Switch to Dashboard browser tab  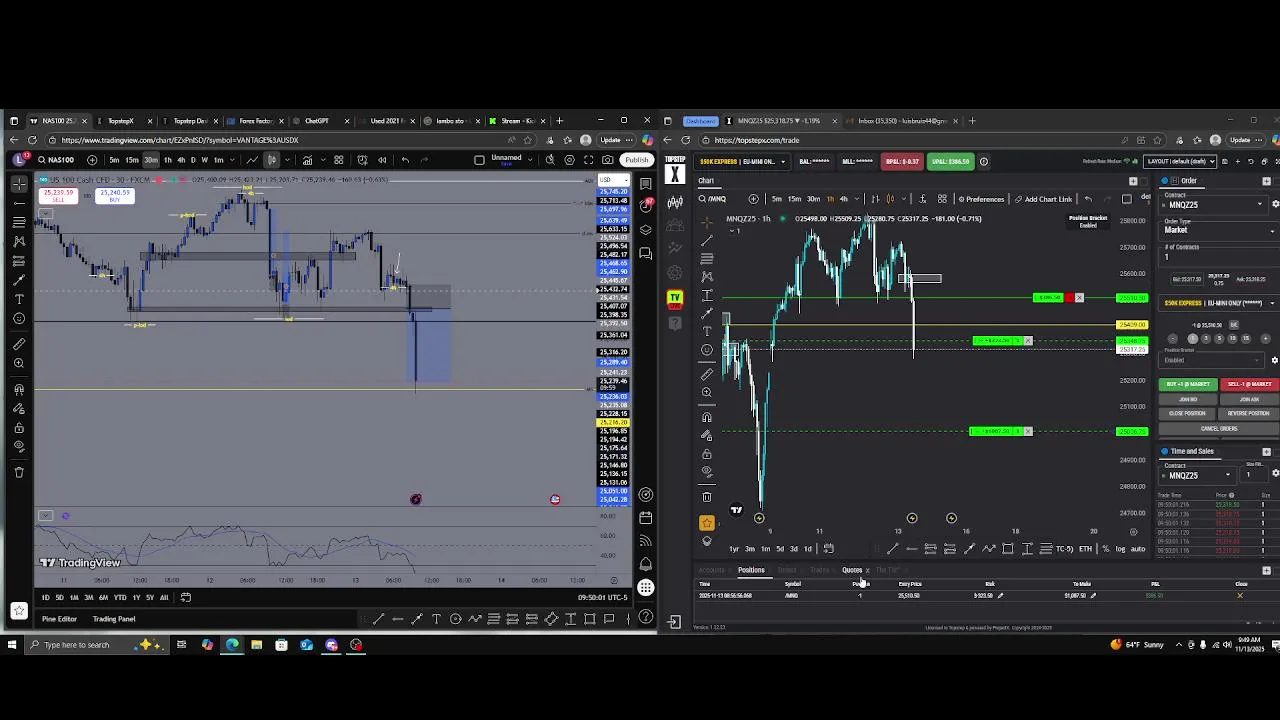click(700, 121)
